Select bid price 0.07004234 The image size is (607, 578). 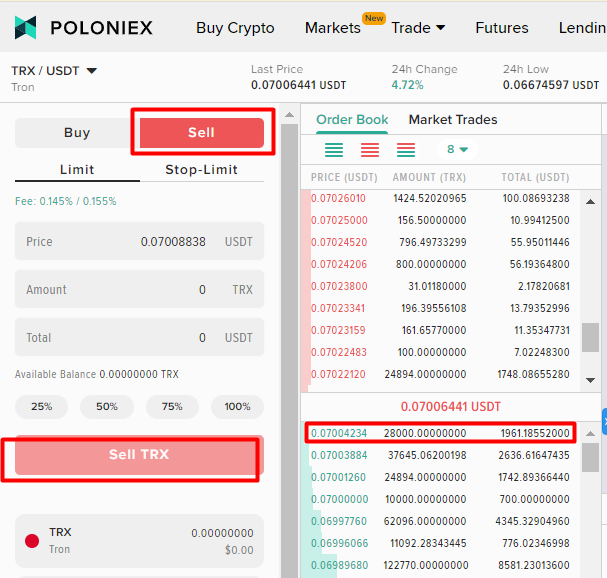click(x=339, y=433)
